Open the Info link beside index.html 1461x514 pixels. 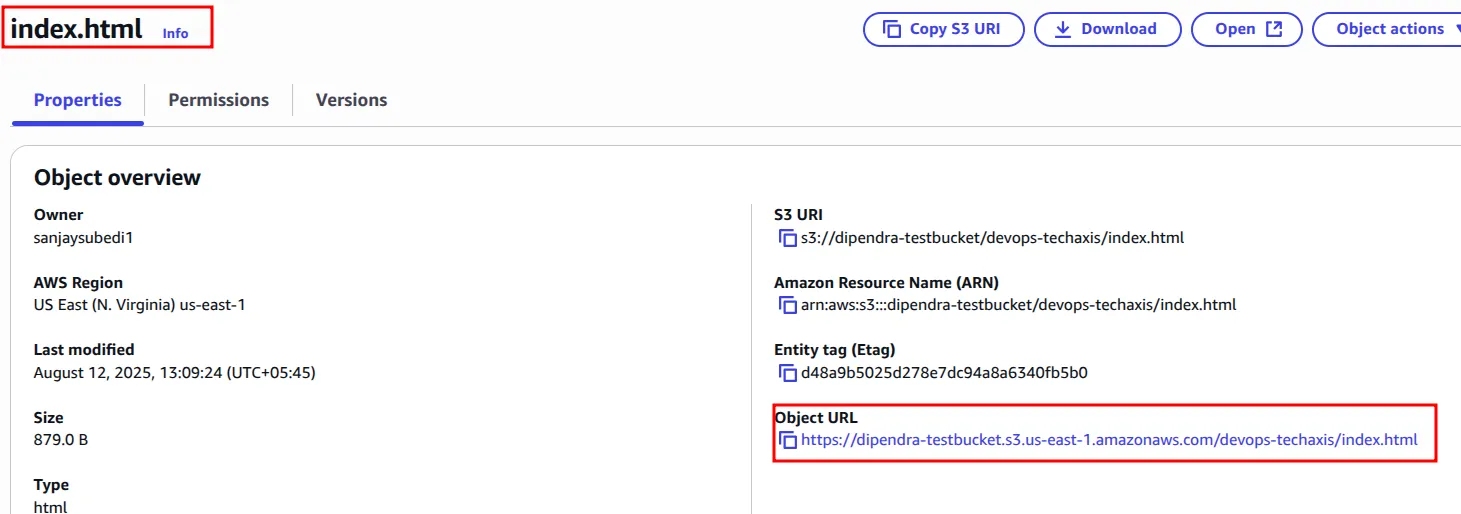pyautogui.click(x=175, y=33)
